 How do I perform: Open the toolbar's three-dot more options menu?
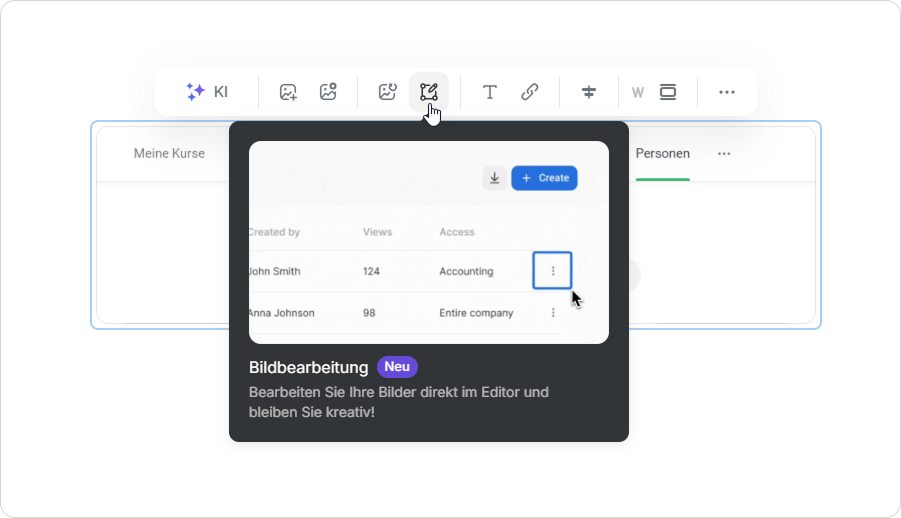tap(727, 92)
